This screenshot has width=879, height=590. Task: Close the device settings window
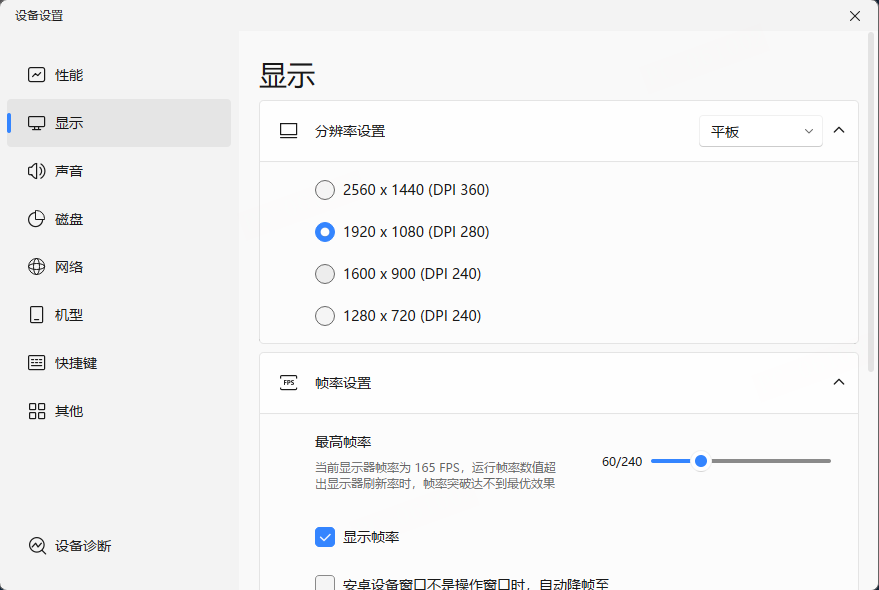click(x=855, y=16)
